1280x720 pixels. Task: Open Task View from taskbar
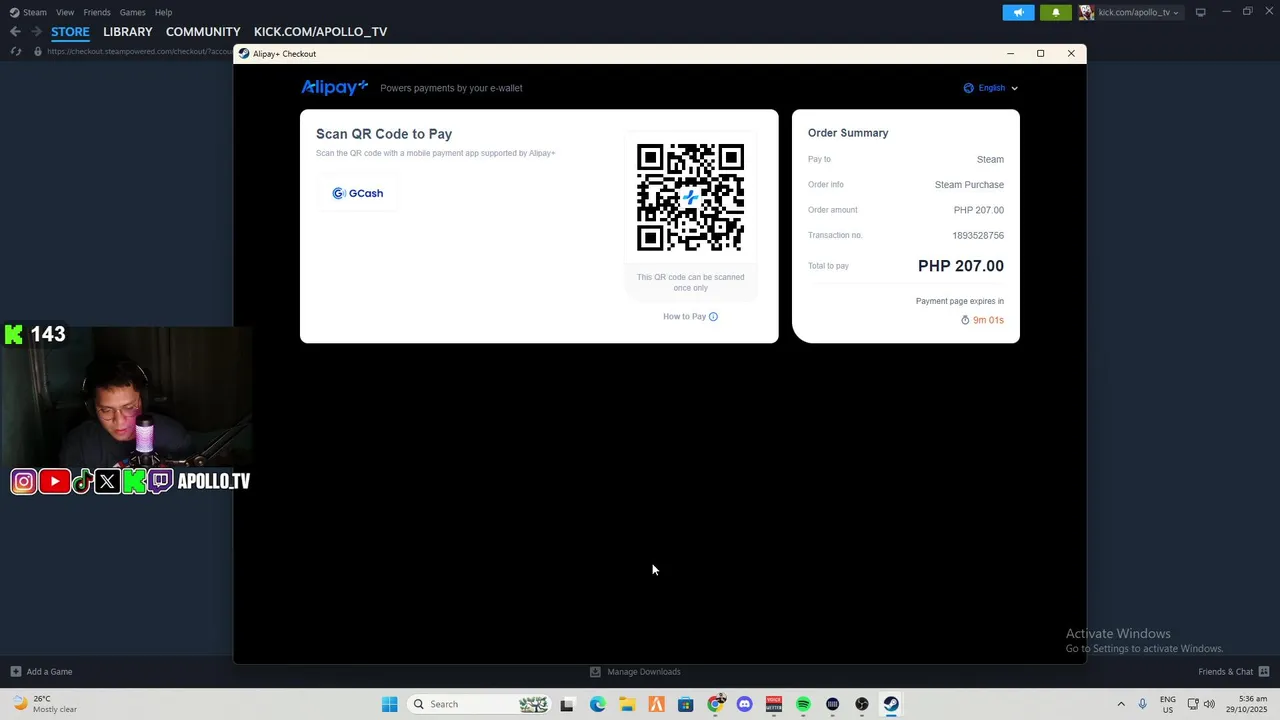pyautogui.click(x=567, y=704)
